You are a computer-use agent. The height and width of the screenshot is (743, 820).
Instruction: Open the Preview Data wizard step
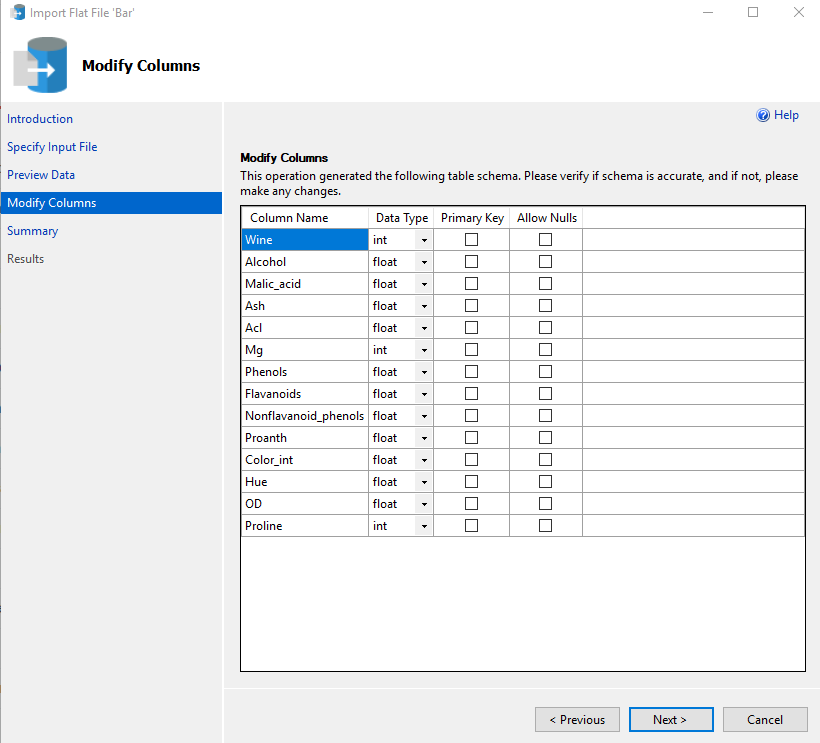pos(41,175)
